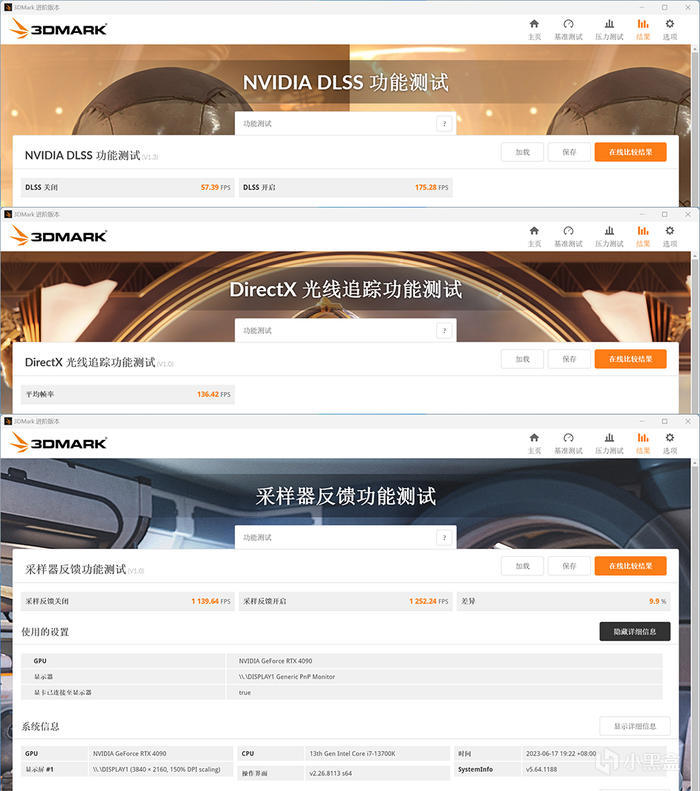Click orange 在线比较结果 in the sampler feedback panel
The height and width of the screenshot is (791, 700).
[630, 566]
